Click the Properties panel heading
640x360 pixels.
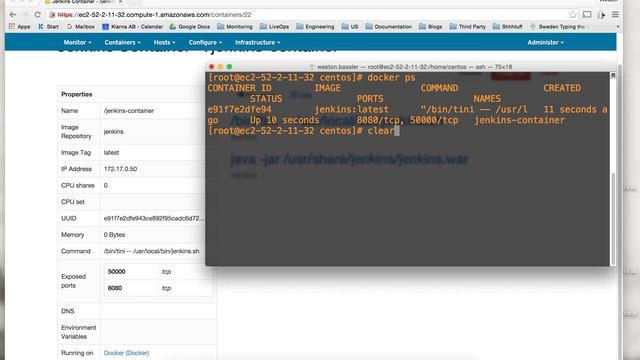pos(77,94)
